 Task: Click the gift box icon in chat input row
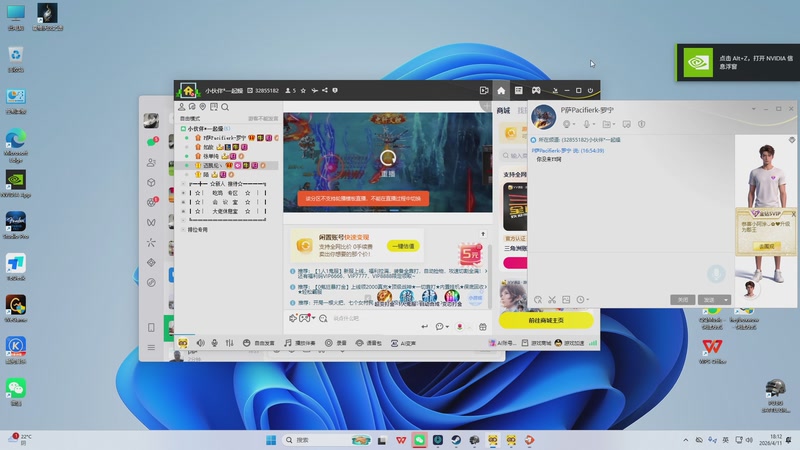482,327
